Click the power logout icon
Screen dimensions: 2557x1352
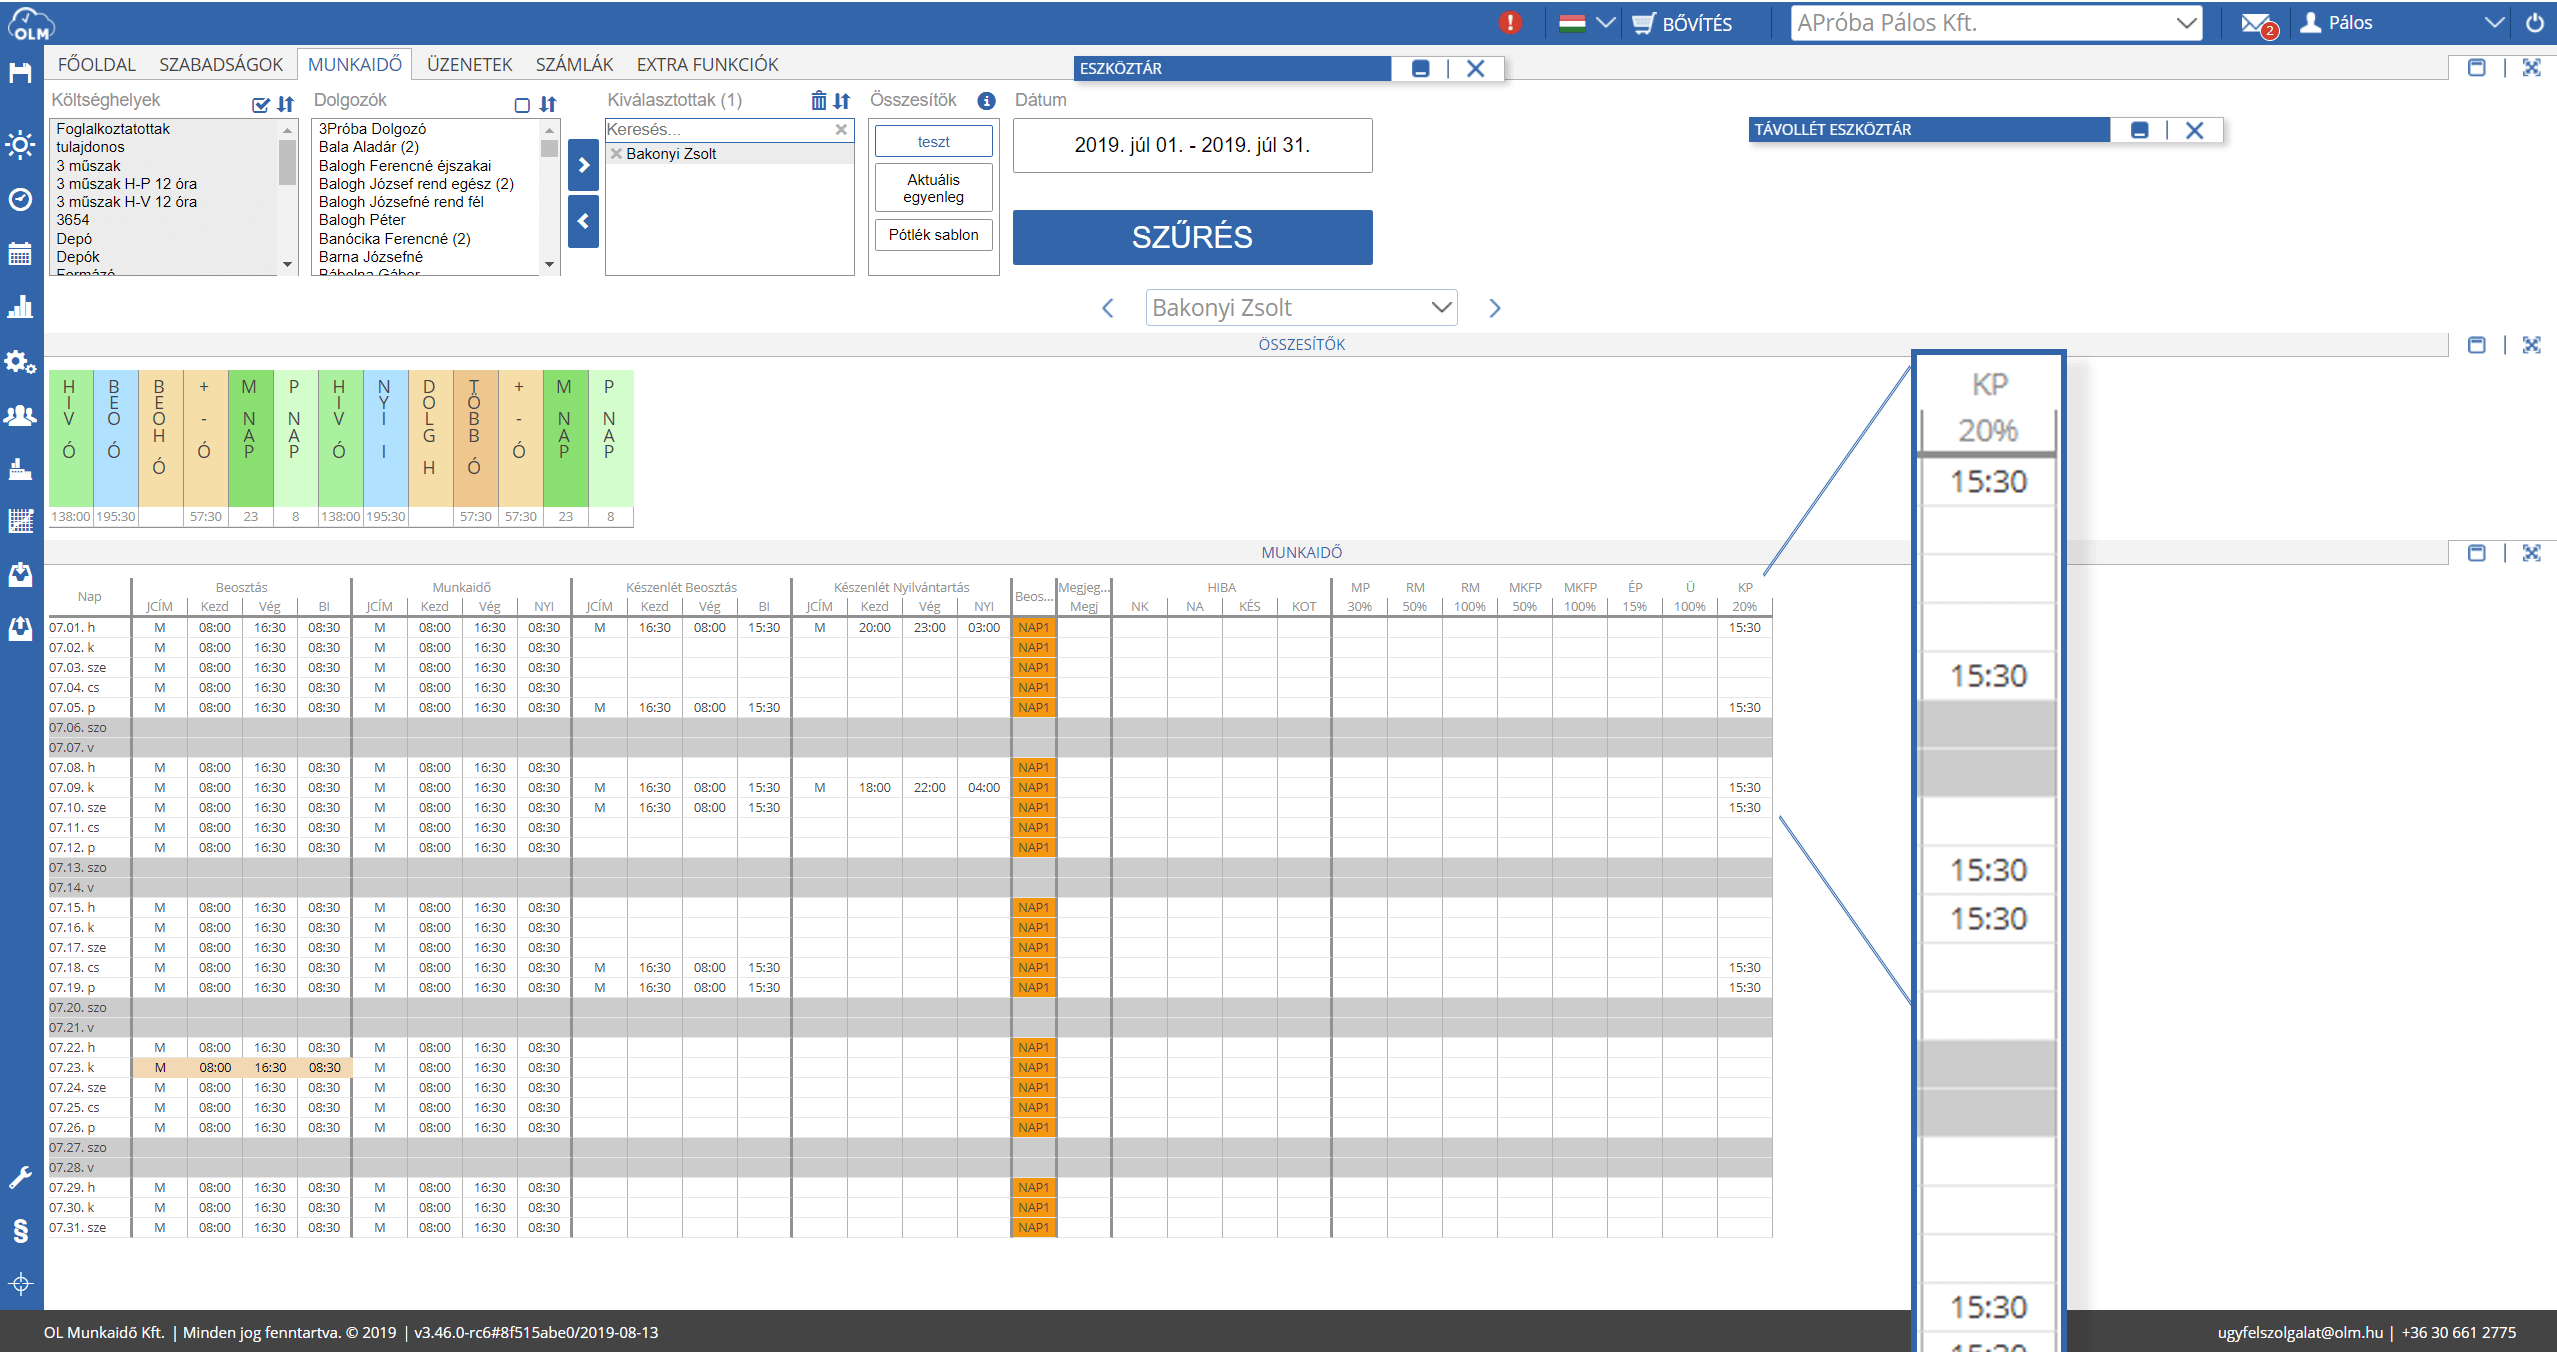(x=2534, y=23)
